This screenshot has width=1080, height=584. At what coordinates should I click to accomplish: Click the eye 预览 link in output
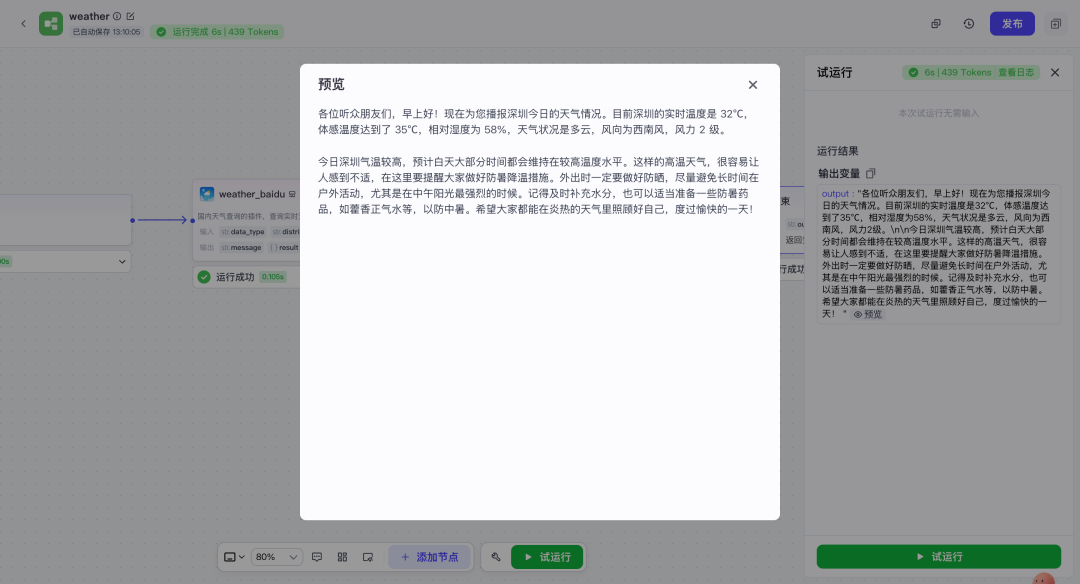click(x=868, y=314)
